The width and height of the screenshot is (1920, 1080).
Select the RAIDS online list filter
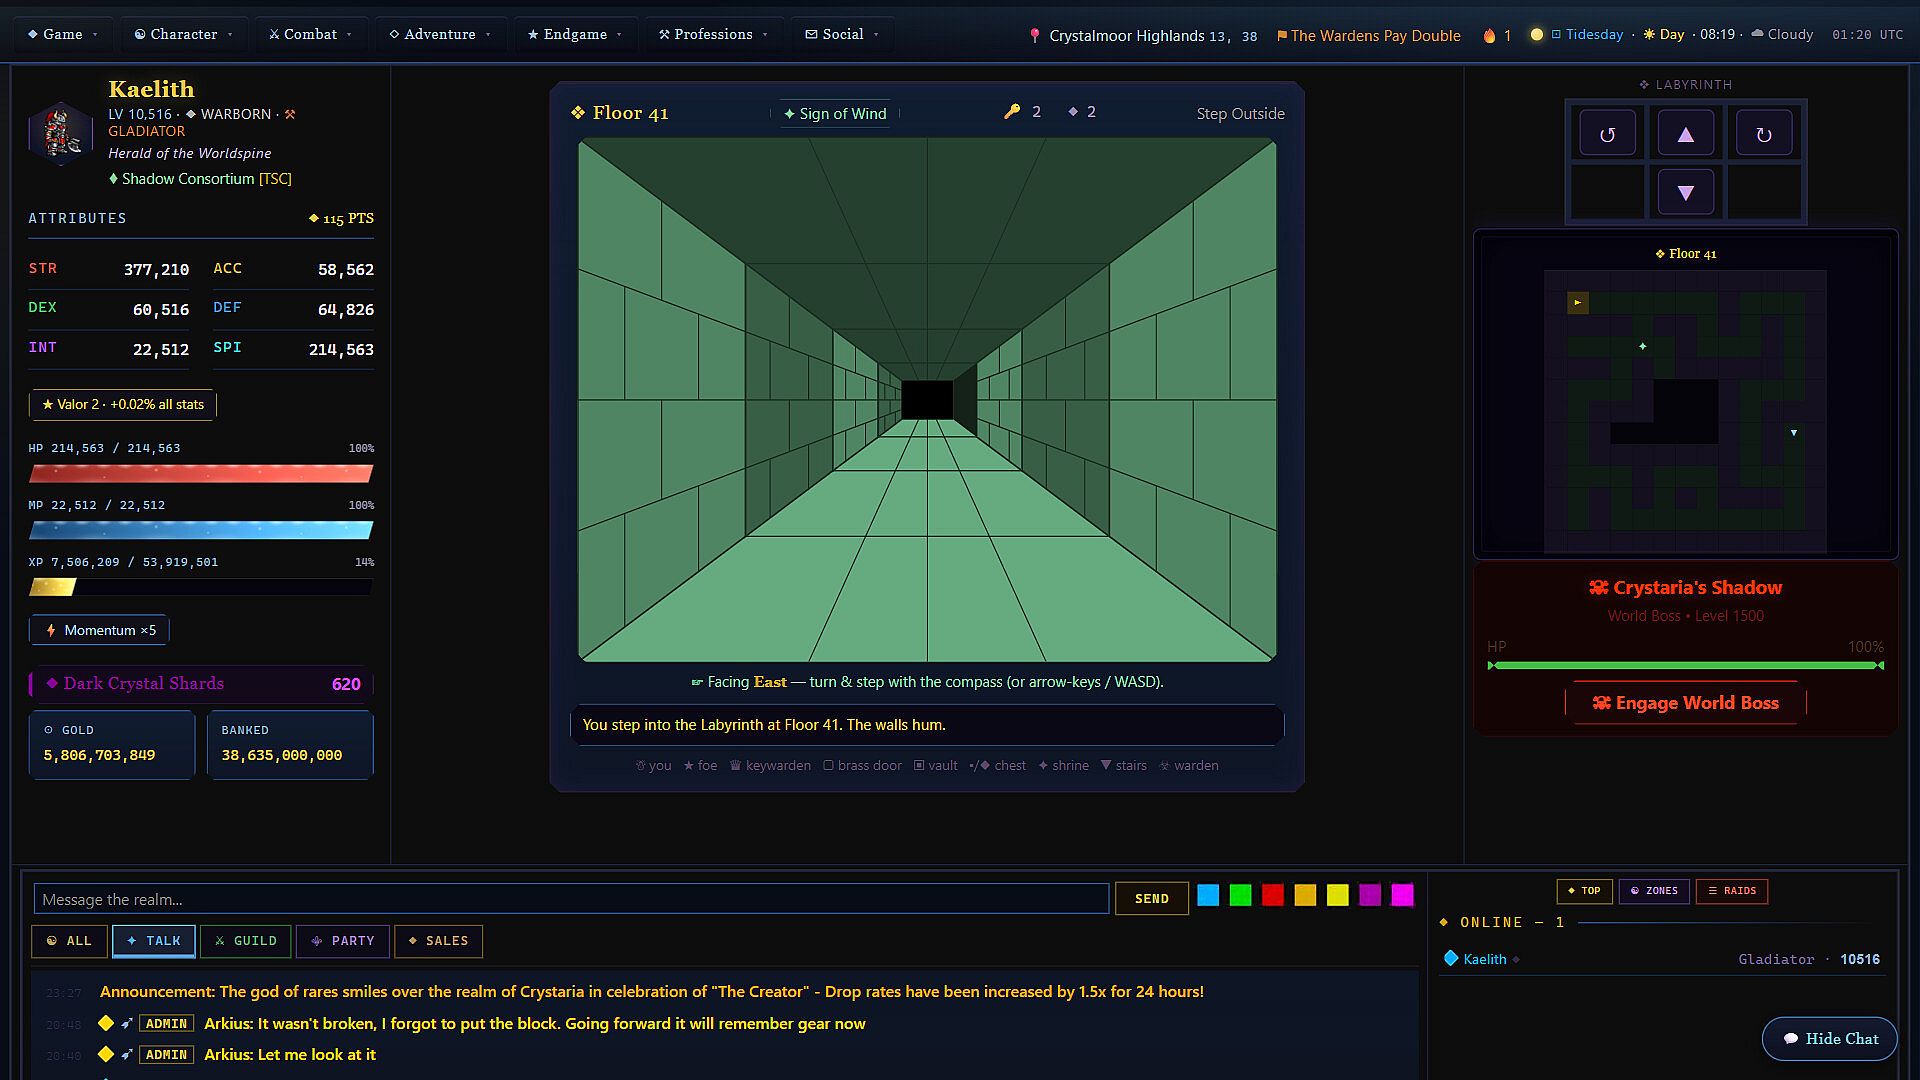[x=1732, y=891]
